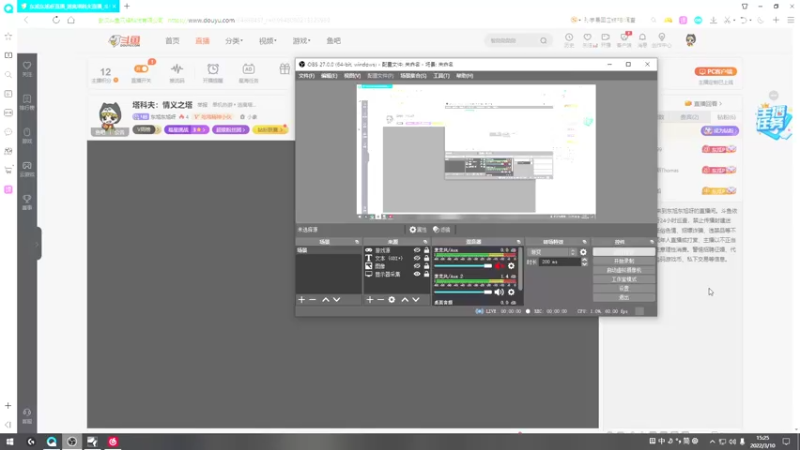Image resolution: width=800 pixels, height=450 pixels.
Task: Pop out the Scenes dock panel icon
Action: 357,242
